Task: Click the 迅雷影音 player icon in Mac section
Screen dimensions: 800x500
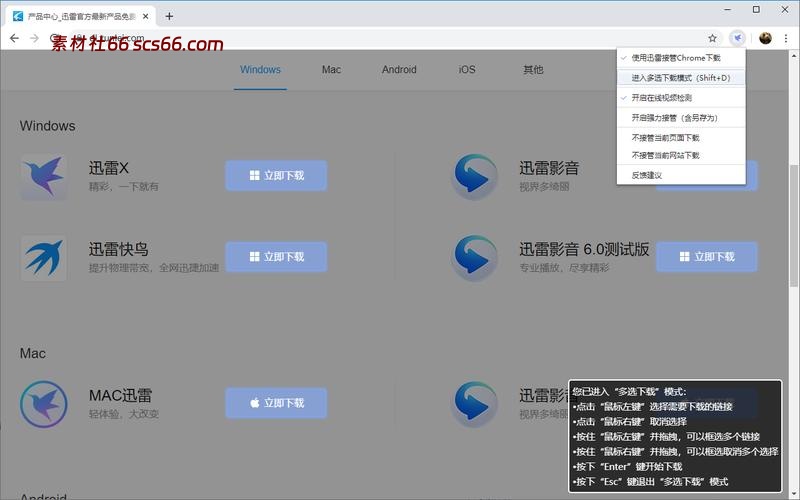Action: pos(474,404)
